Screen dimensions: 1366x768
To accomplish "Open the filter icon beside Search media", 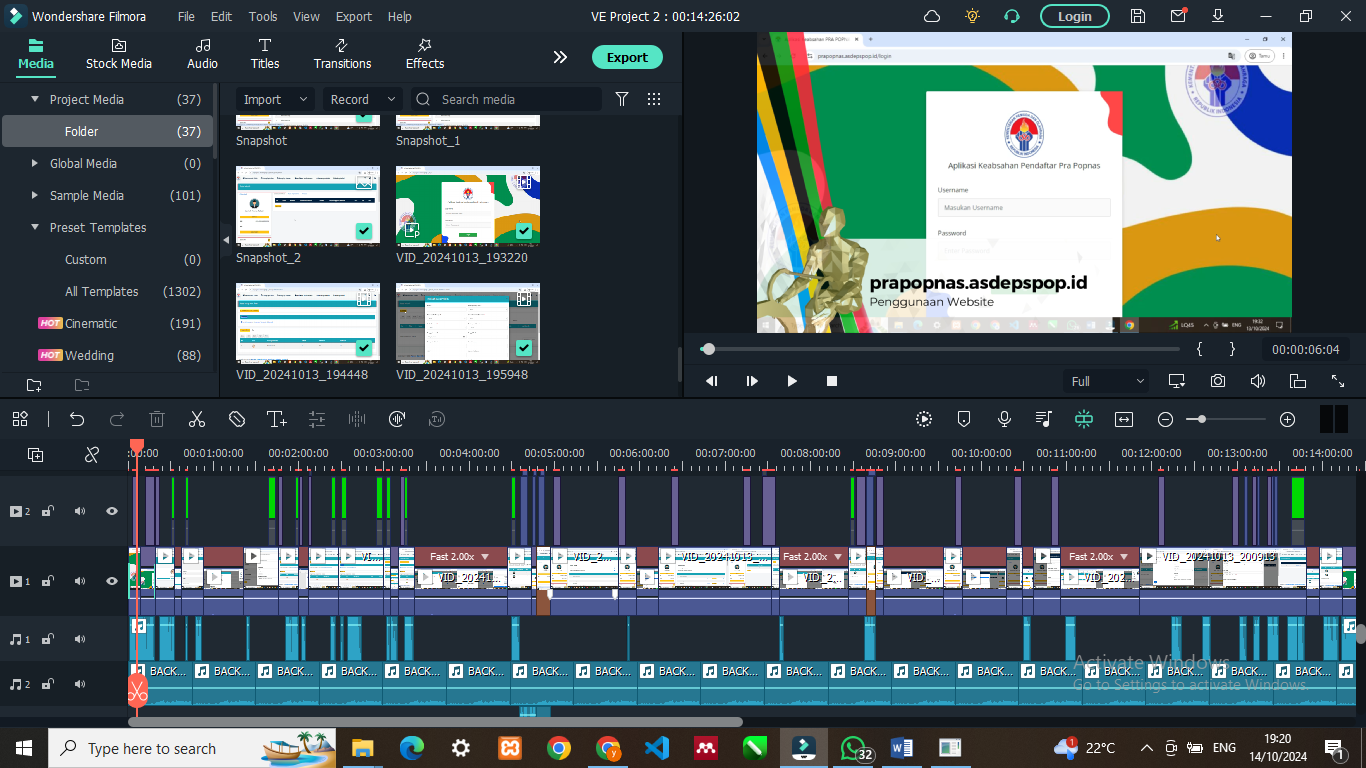I will click(x=622, y=99).
